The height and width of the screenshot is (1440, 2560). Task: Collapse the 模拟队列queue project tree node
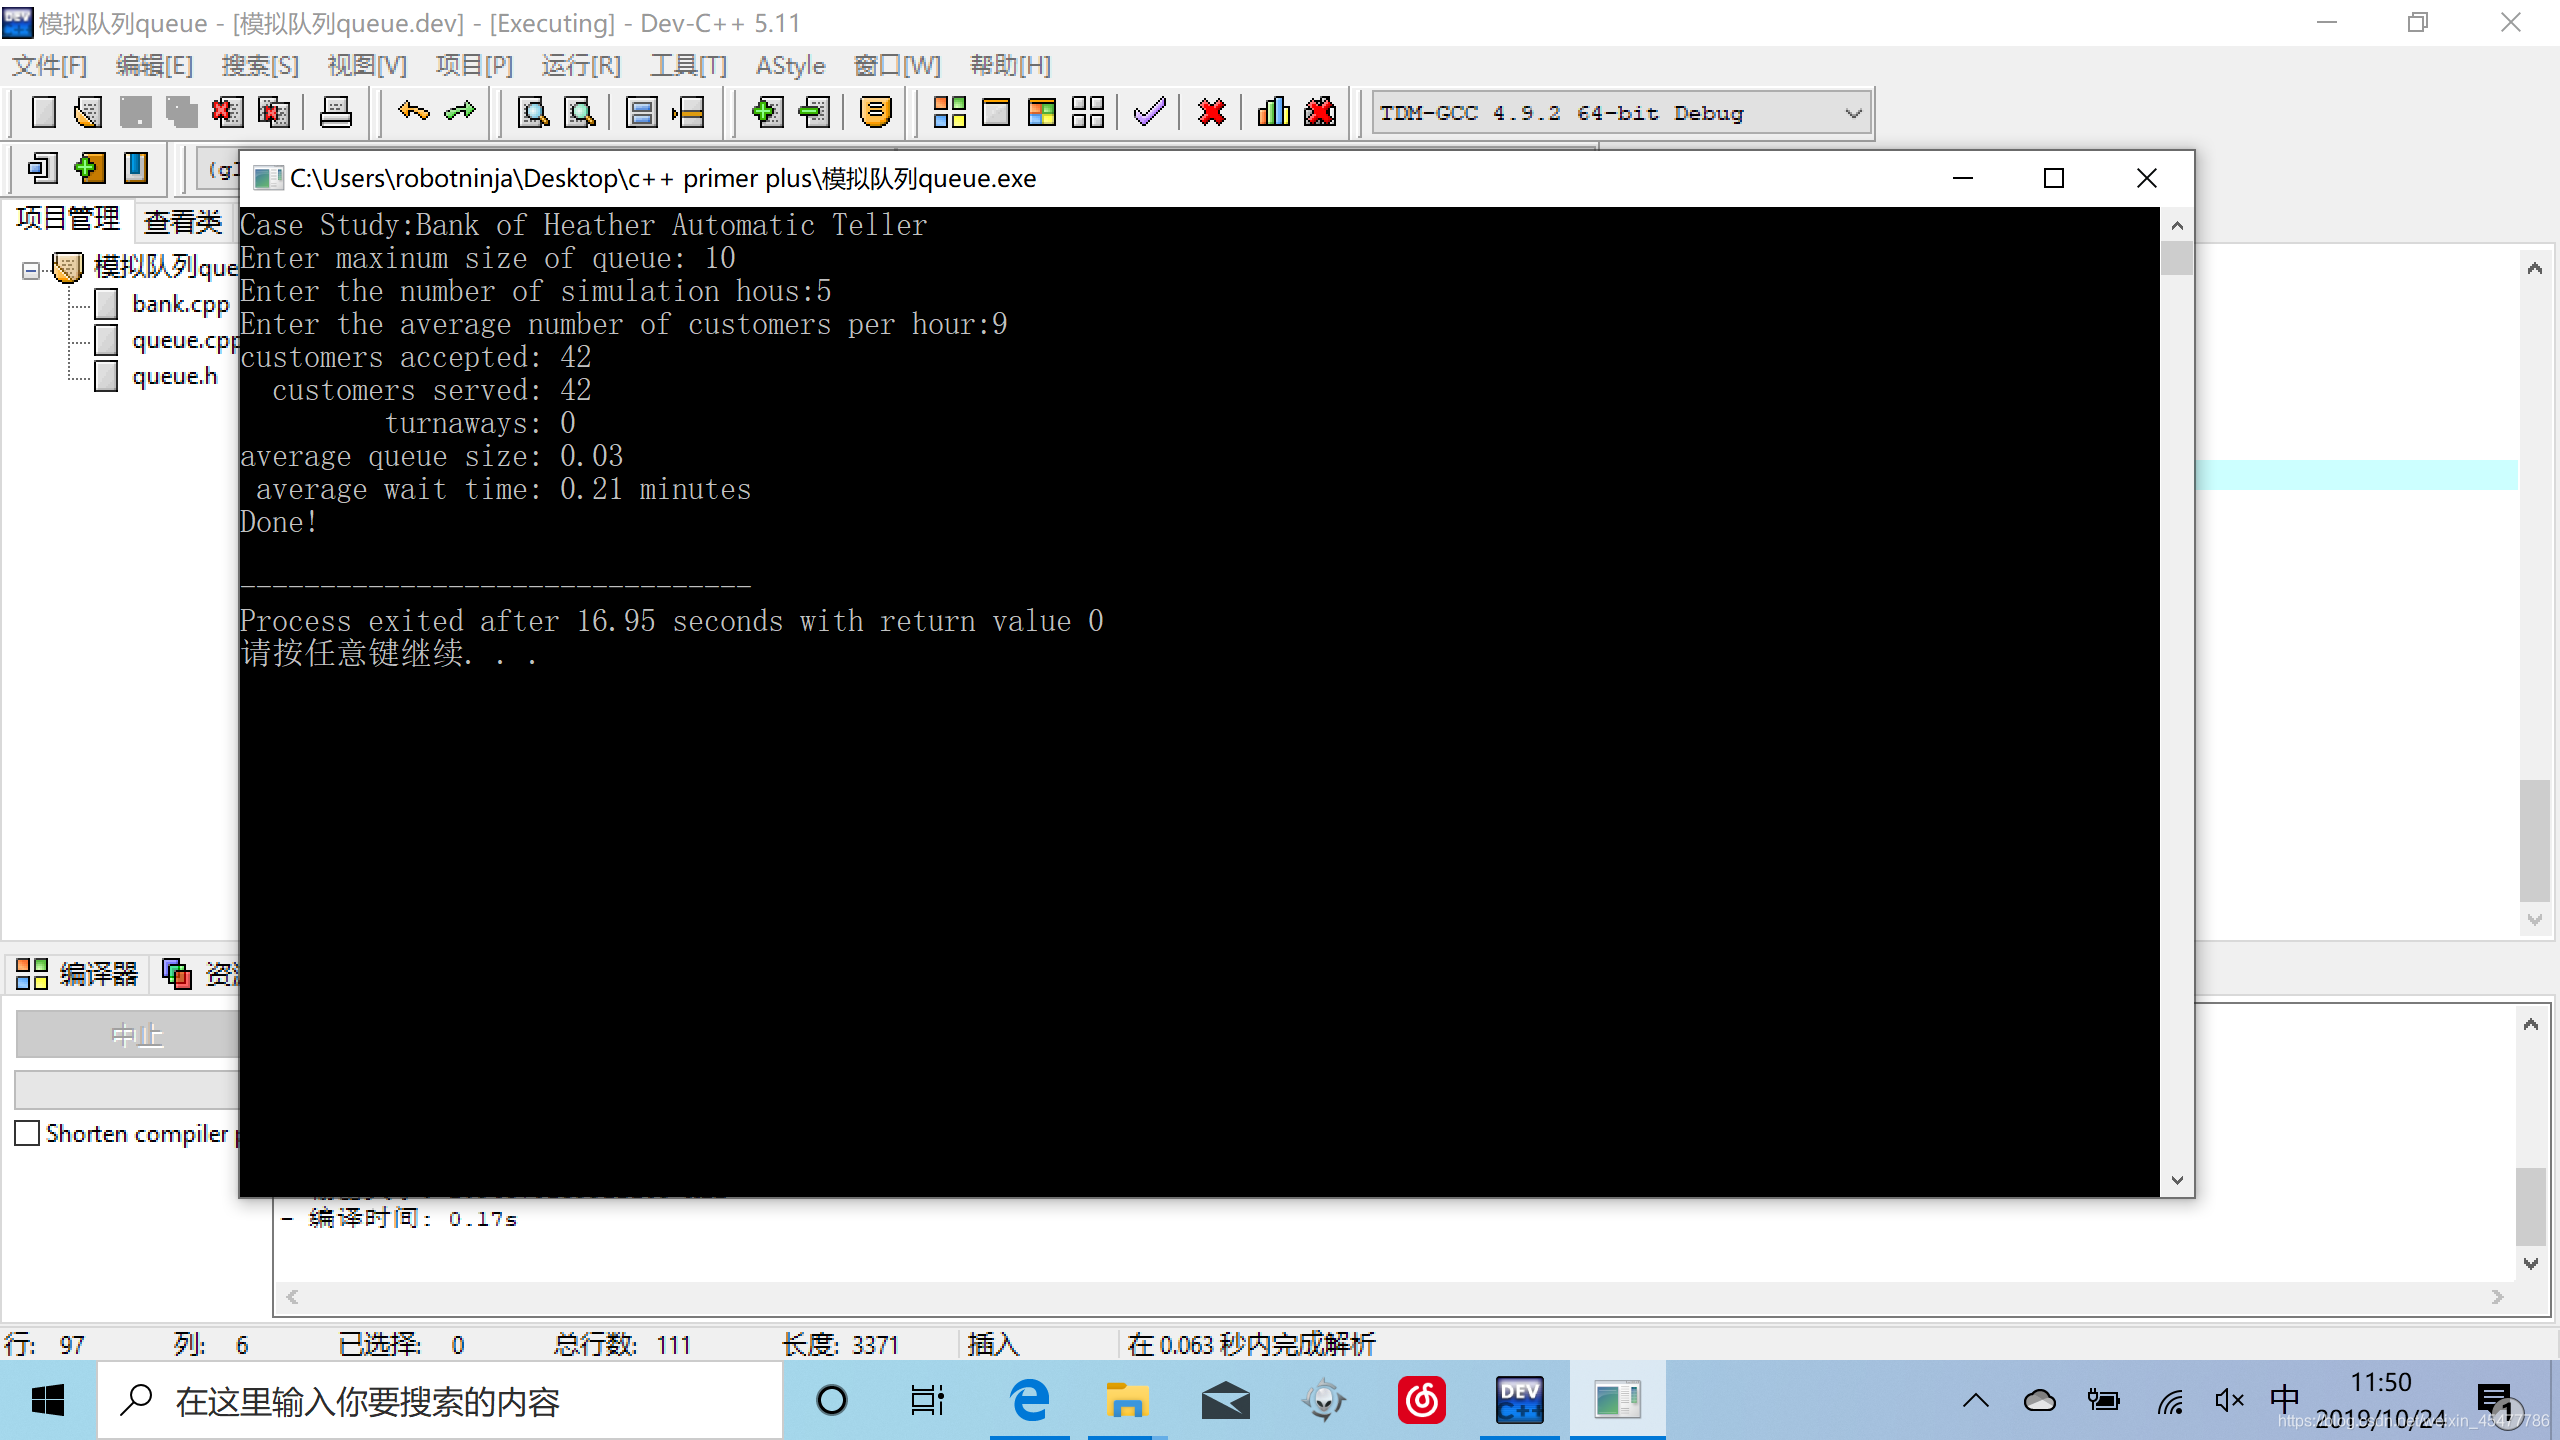(x=31, y=270)
